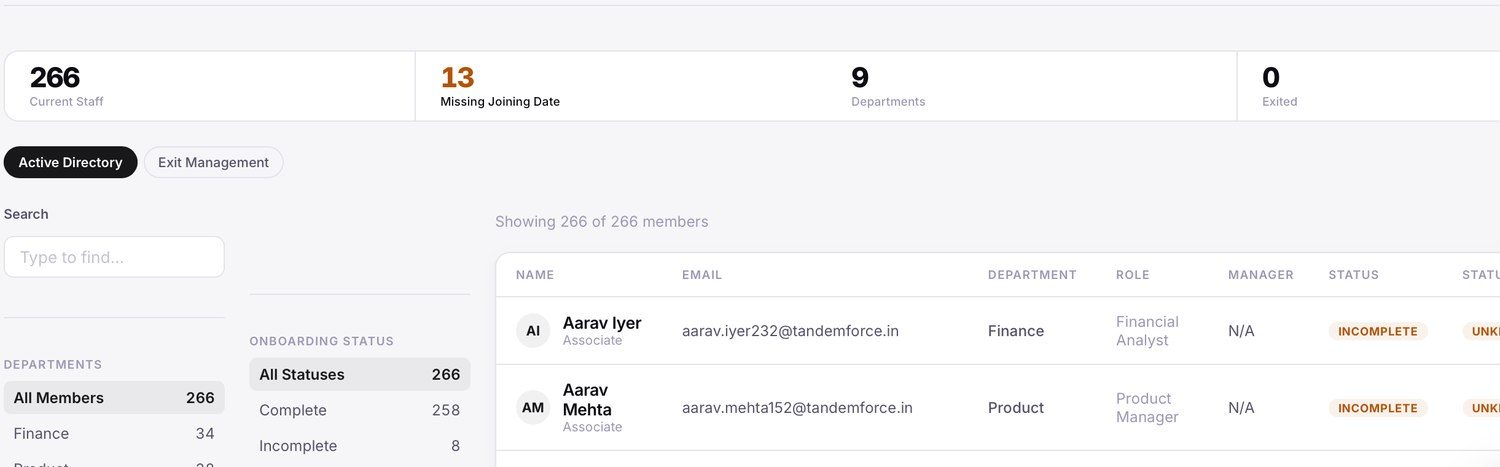Open the Current Staff 266 stat card

click(x=210, y=86)
